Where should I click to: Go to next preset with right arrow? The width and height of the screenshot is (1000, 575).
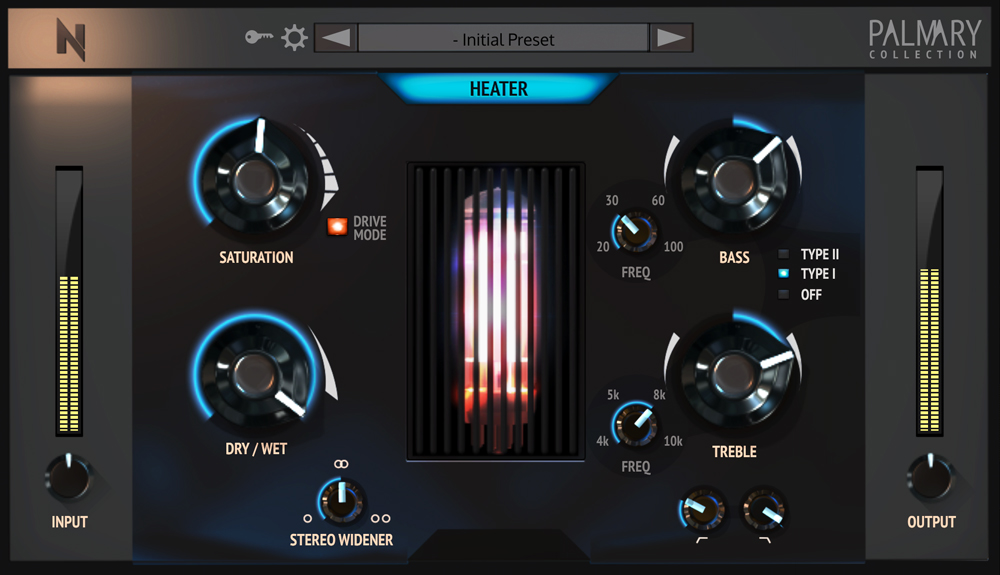[x=671, y=38]
